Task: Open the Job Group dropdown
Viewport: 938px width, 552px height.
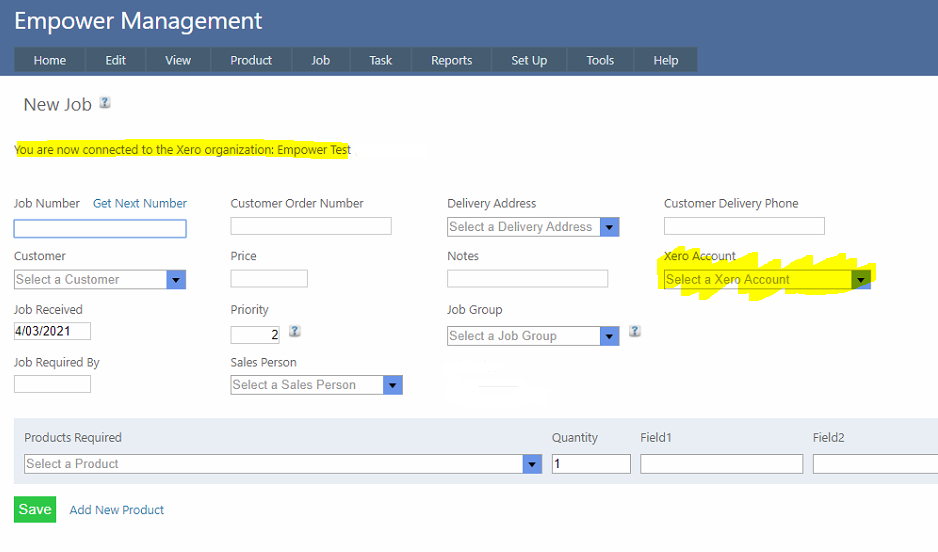Action: point(533,336)
